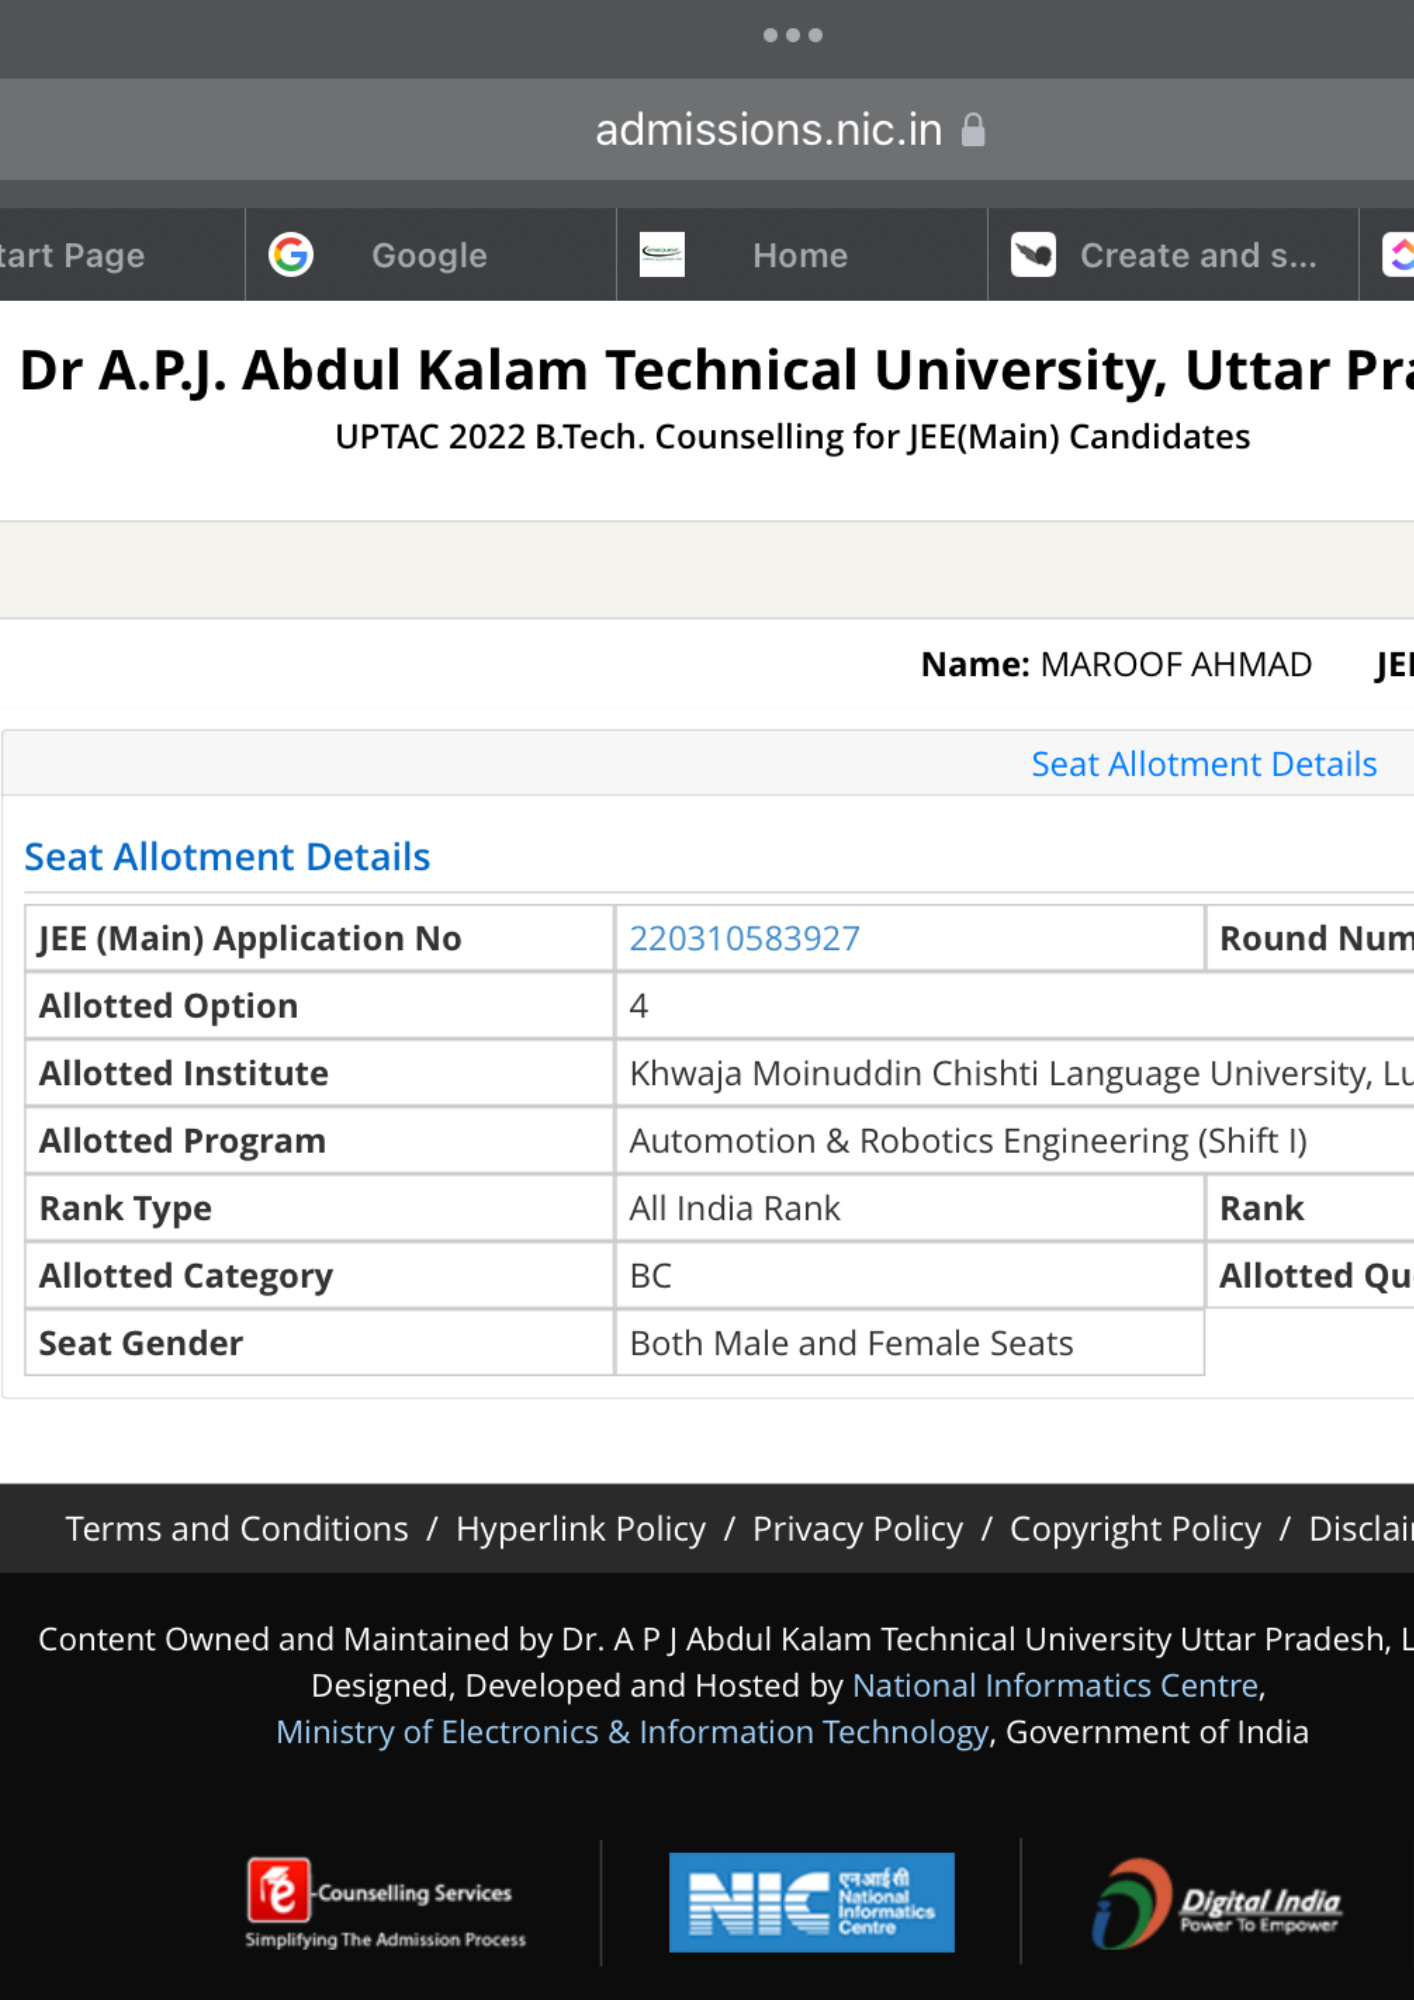Screen dimensions: 1414x2000
Task: Open Terms and Conditions
Action: [235, 1528]
